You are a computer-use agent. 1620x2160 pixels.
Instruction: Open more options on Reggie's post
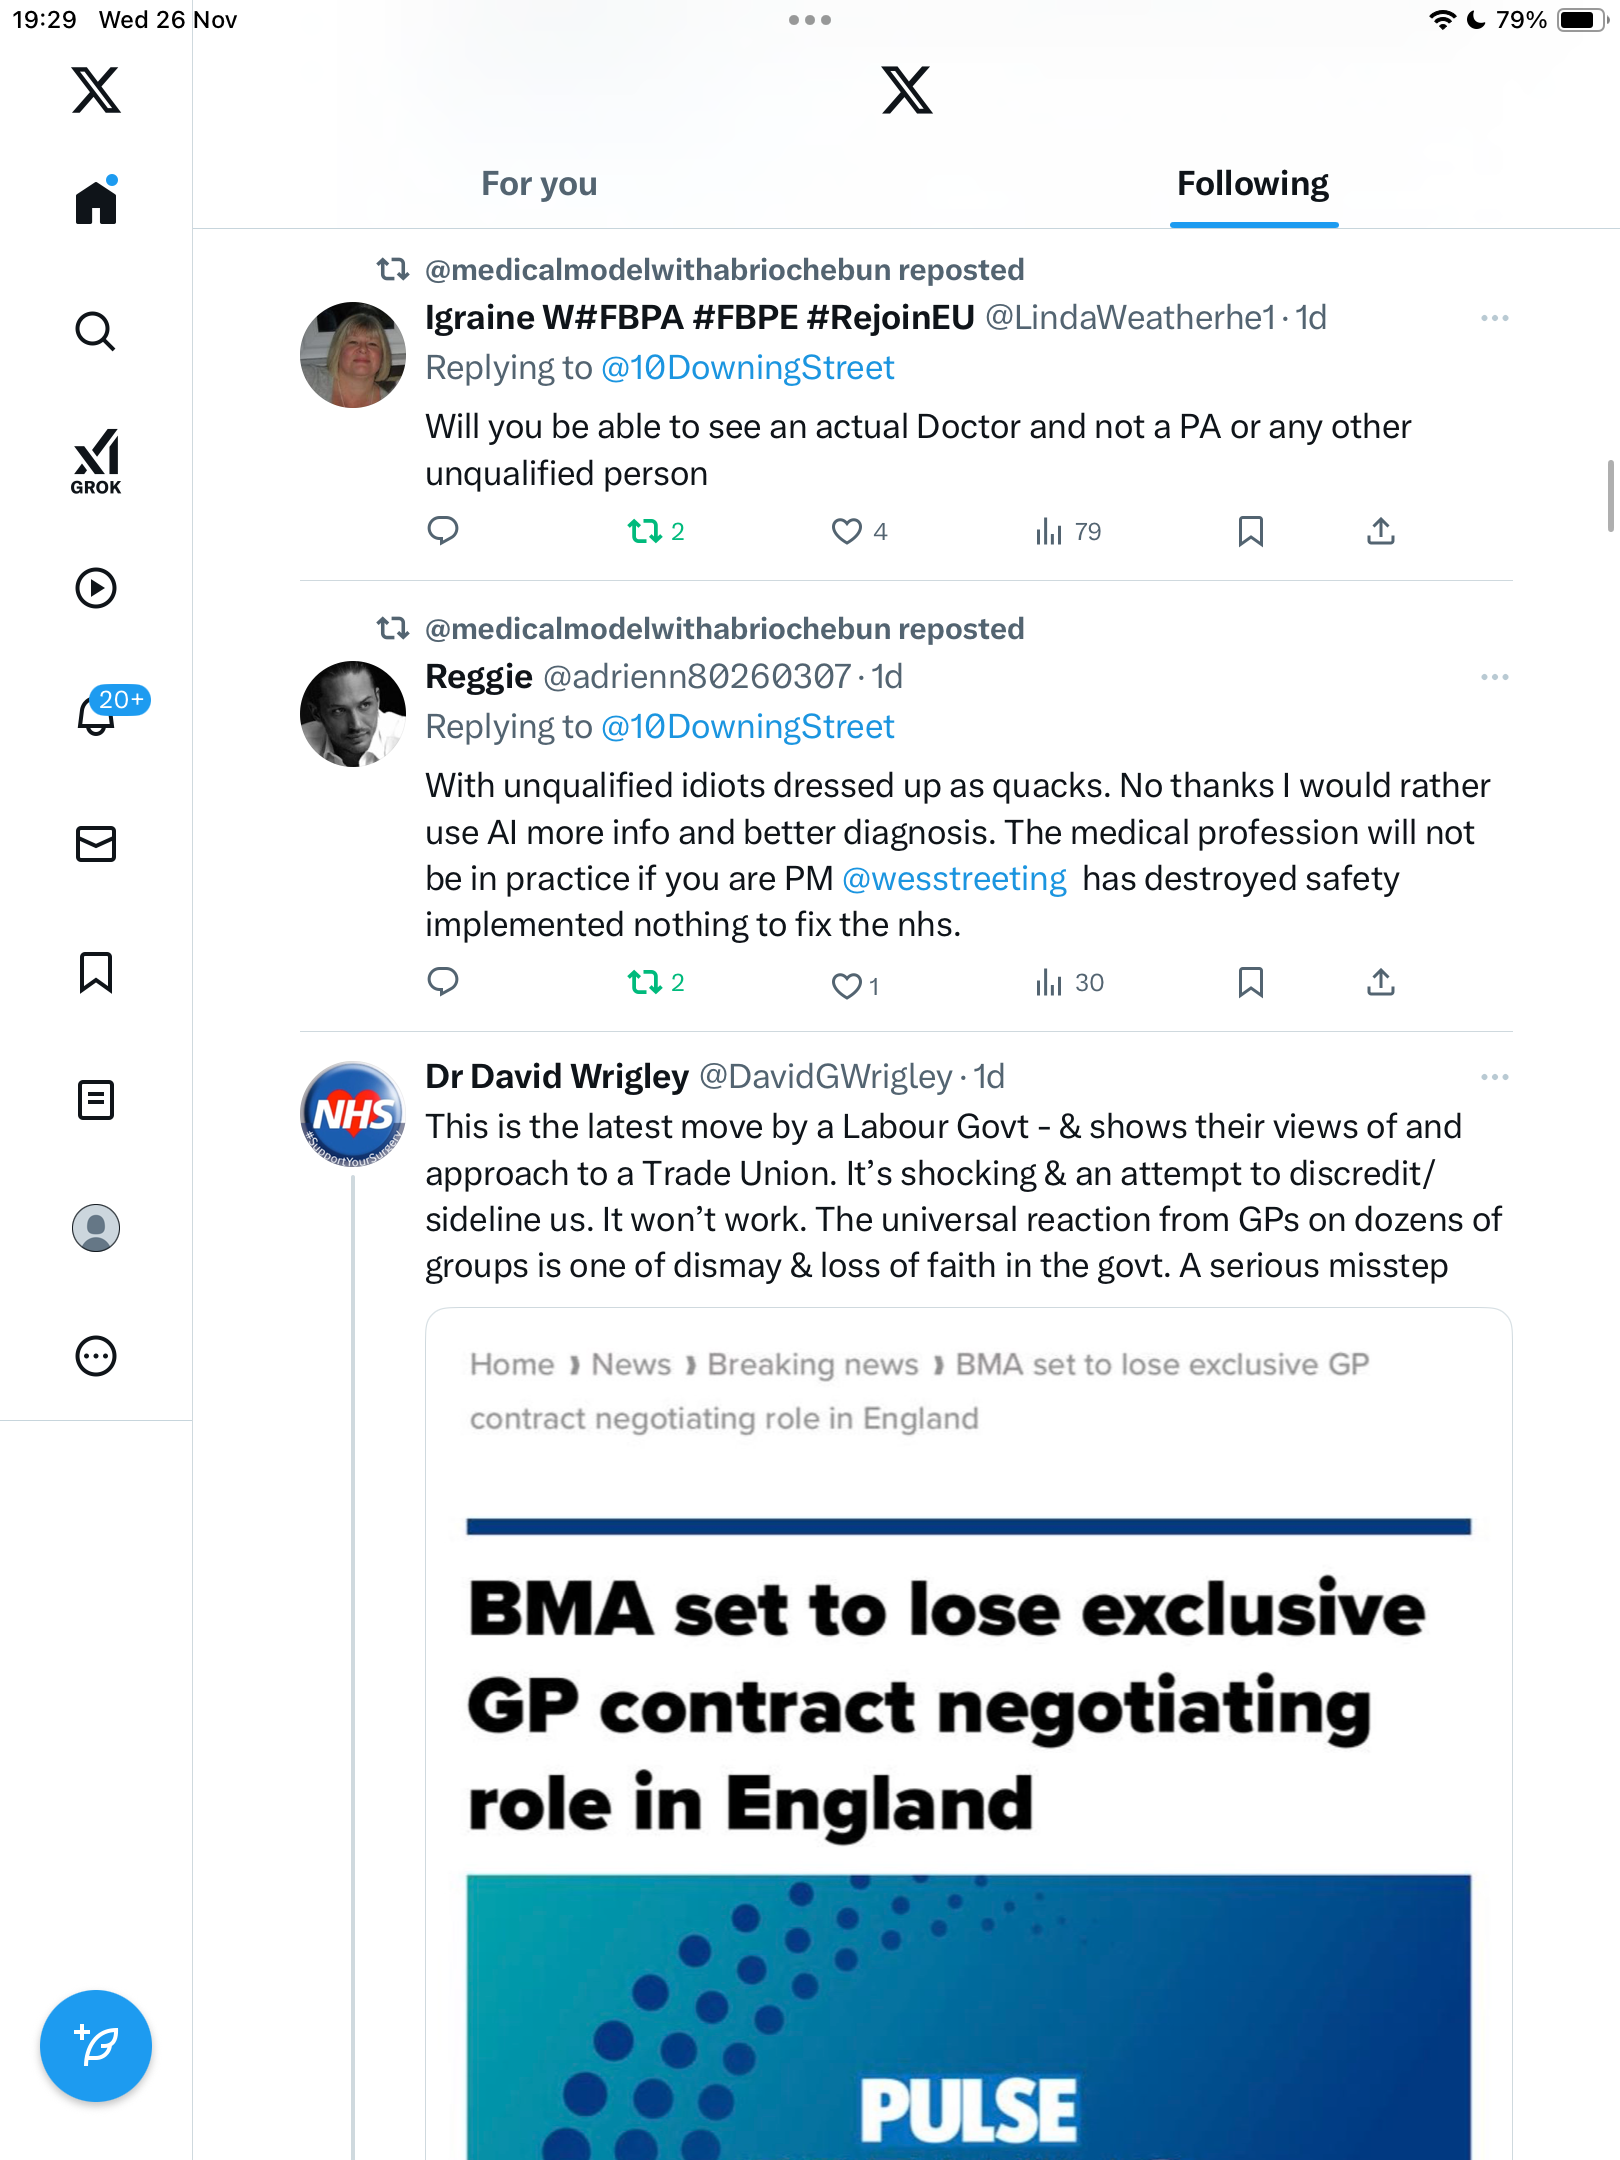[1494, 677]
